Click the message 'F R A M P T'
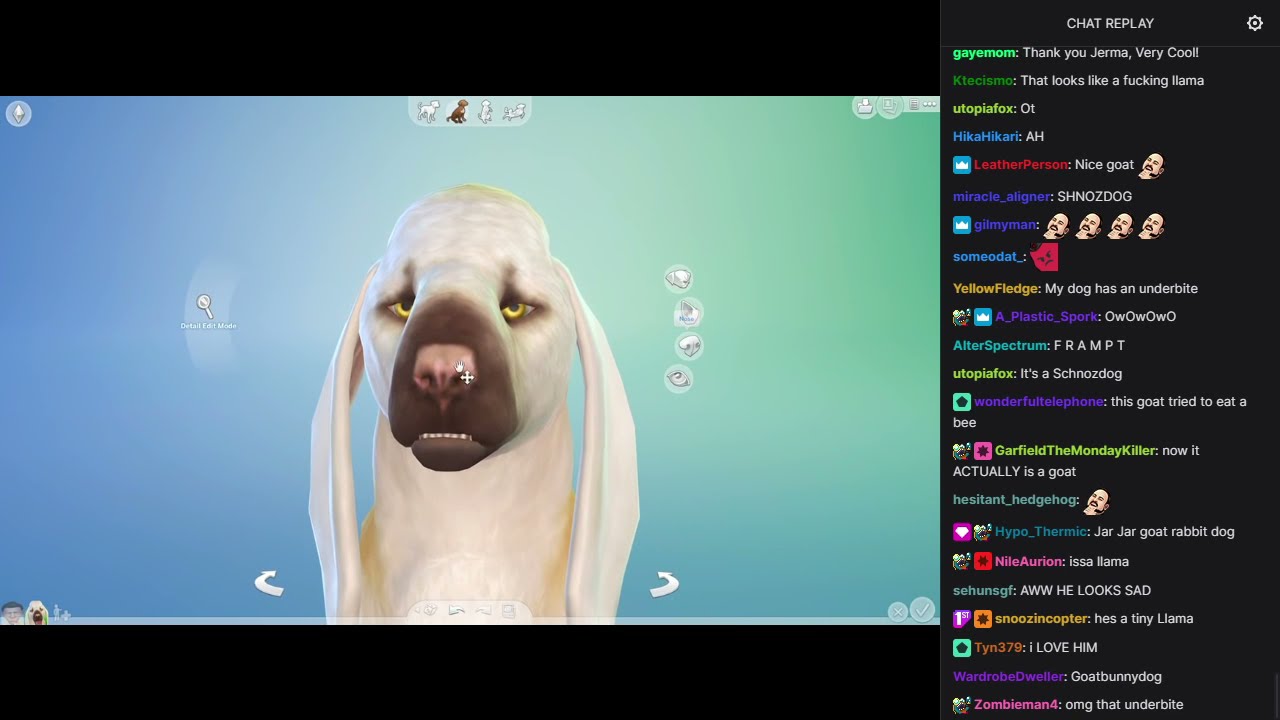The image size is (1280, 720). click(1089, 345)
